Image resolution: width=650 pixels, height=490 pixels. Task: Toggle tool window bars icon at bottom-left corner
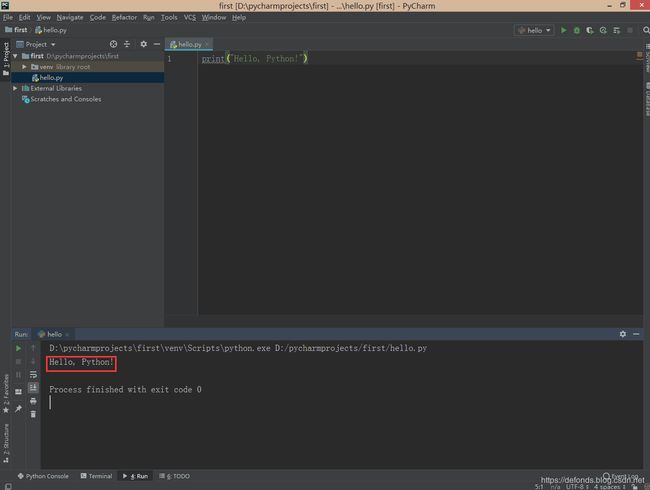tap(8, 486)
